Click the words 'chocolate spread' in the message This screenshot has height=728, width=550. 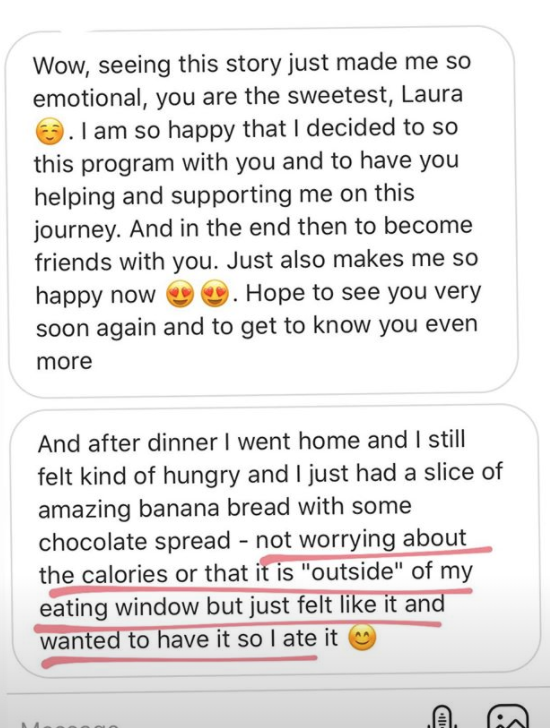click(x=135, y=541)
